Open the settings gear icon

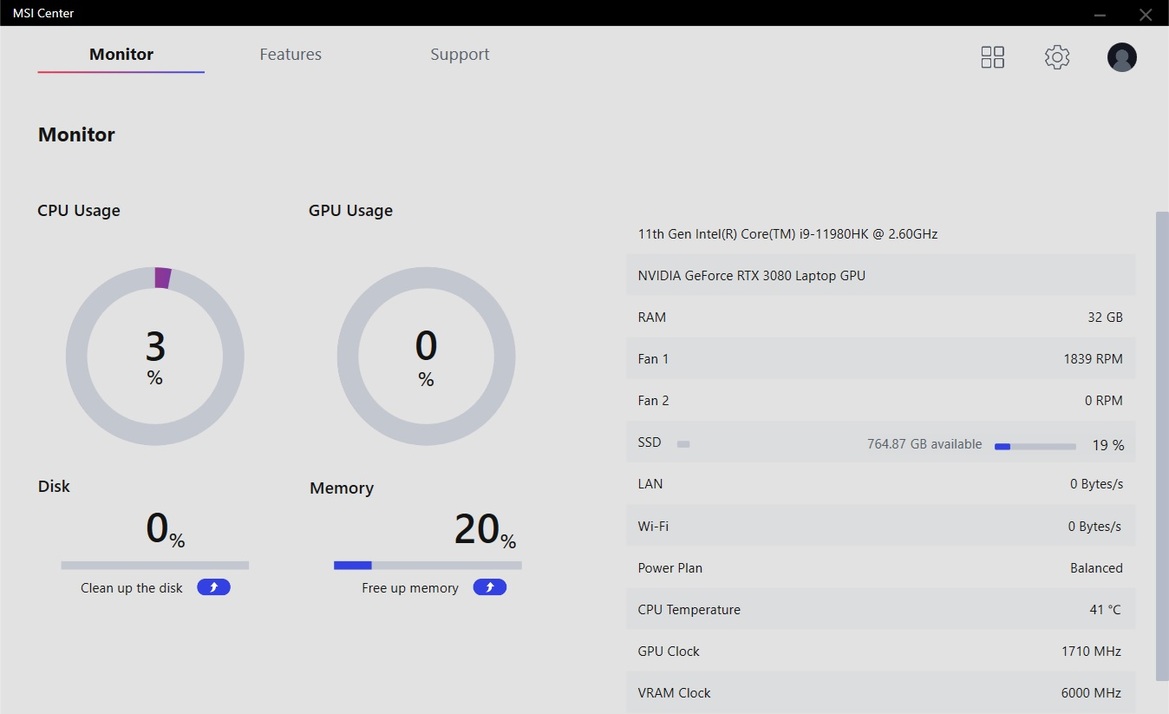click(1056, 57)
